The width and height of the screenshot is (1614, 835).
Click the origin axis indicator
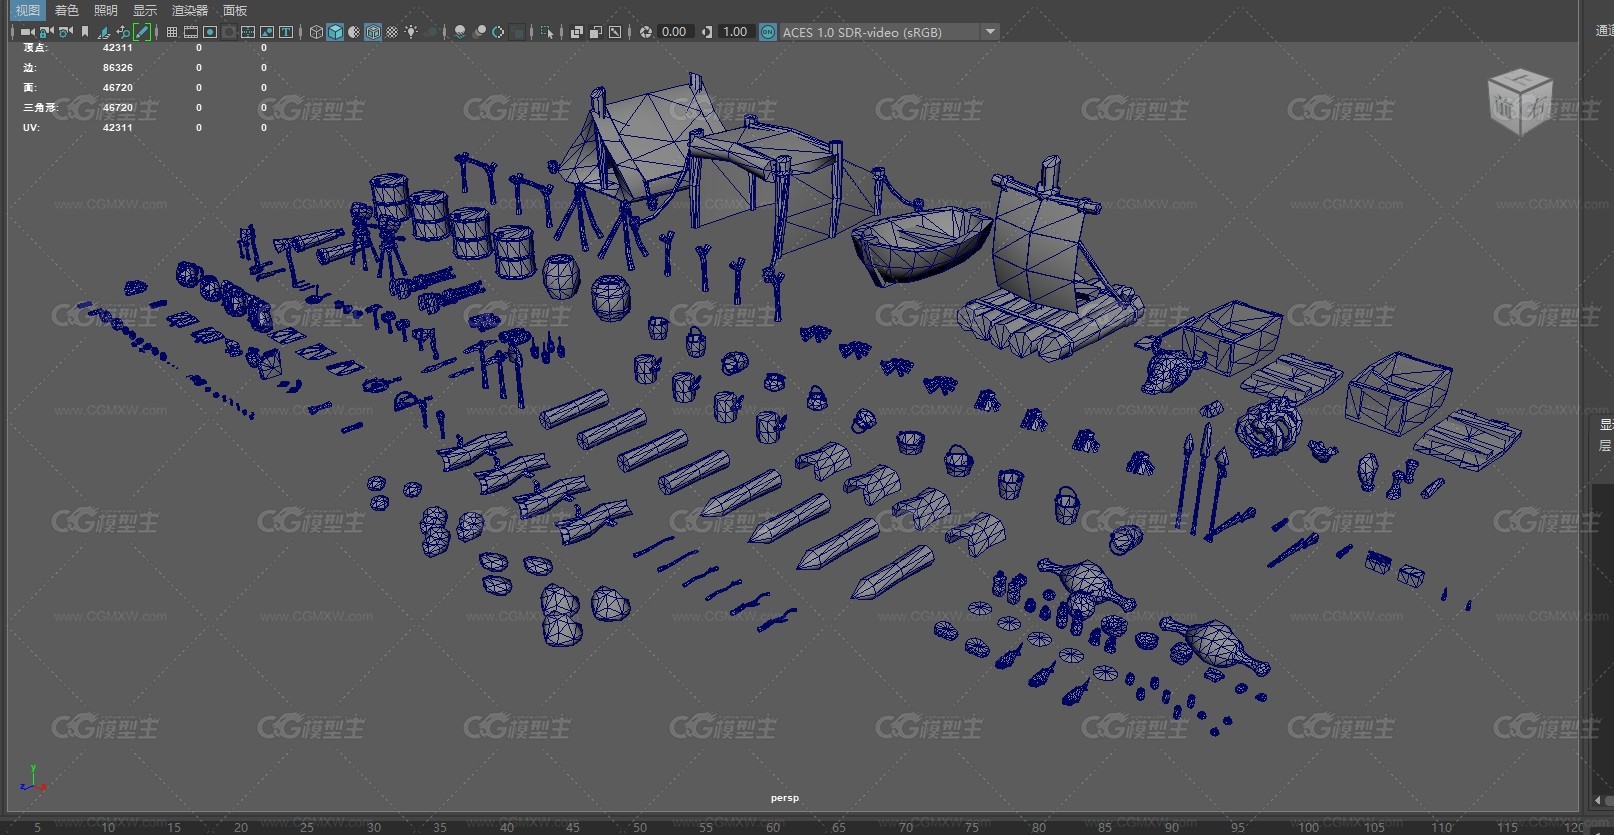point(33,779)
